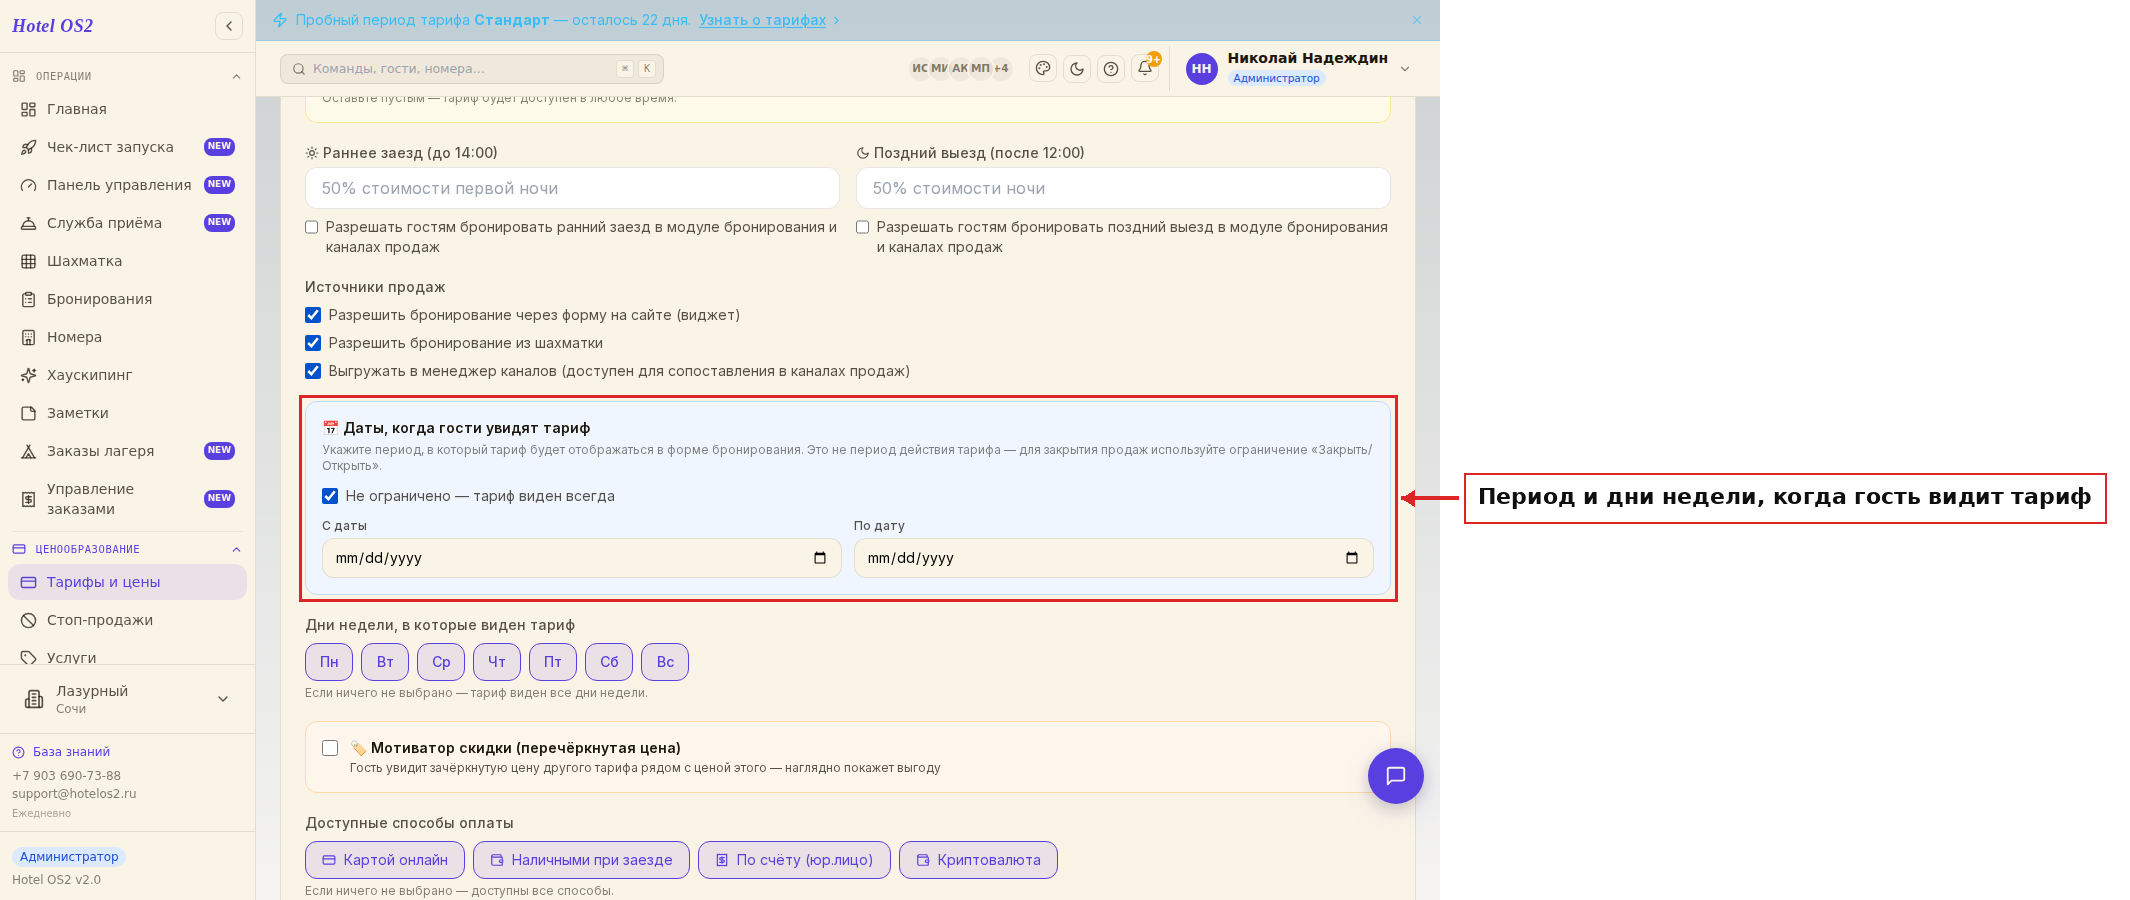Select the Сб weekday chip
Image resolution: width=2130 pixels, height=900 pixels.
(x=609, y=662)
